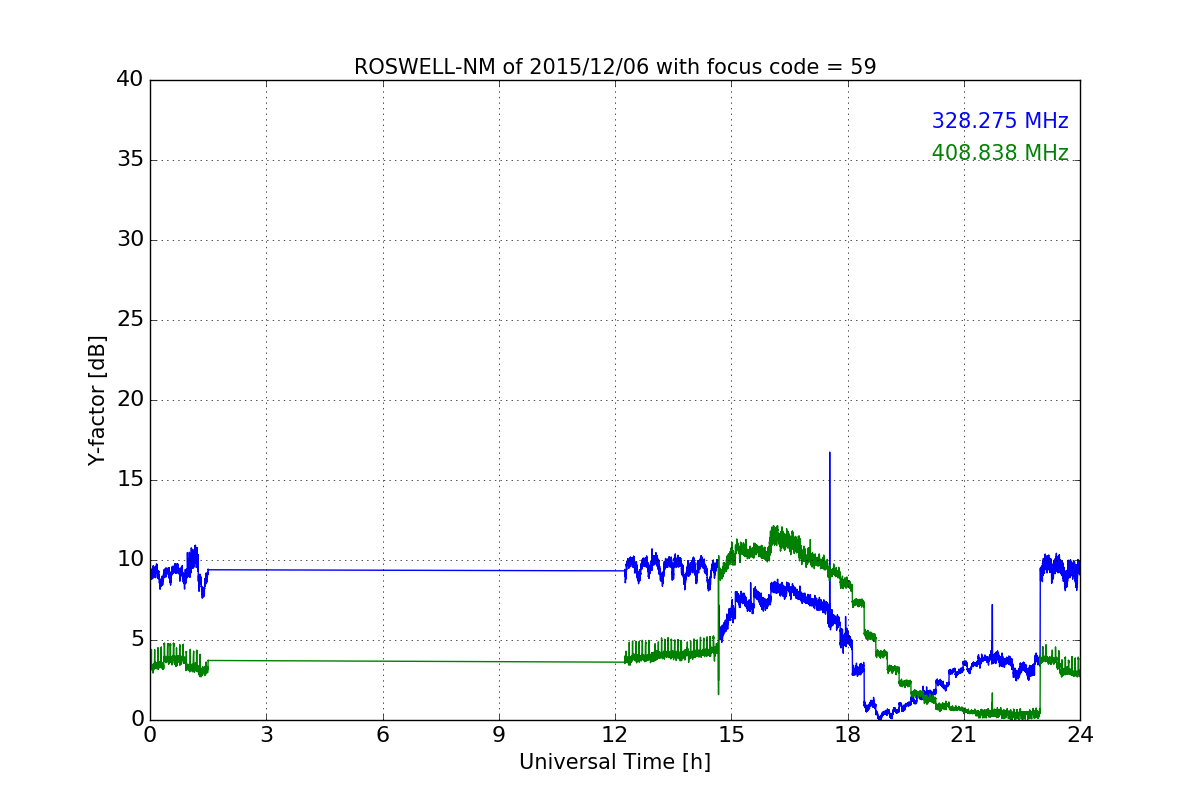Click the y-axis tick label '30'
1200x800 pixels.
130,240
